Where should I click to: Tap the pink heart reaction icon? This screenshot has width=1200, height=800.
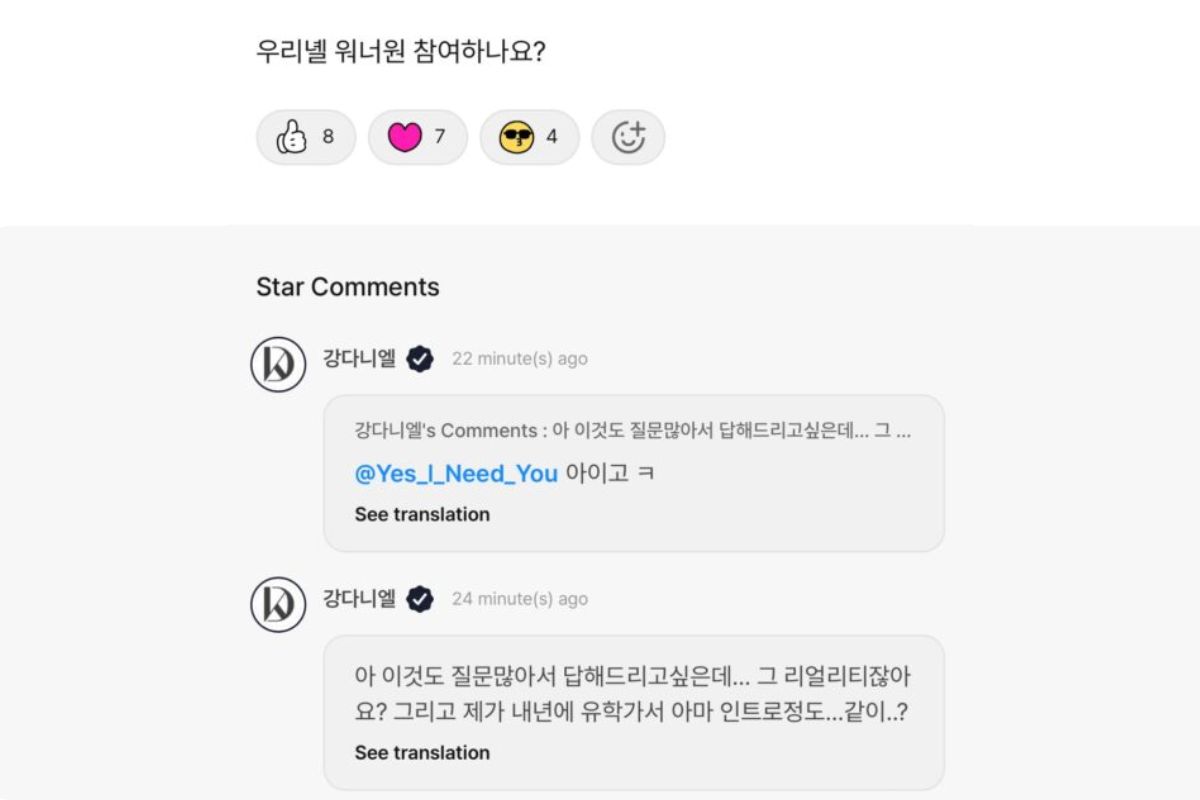point(404,137)
